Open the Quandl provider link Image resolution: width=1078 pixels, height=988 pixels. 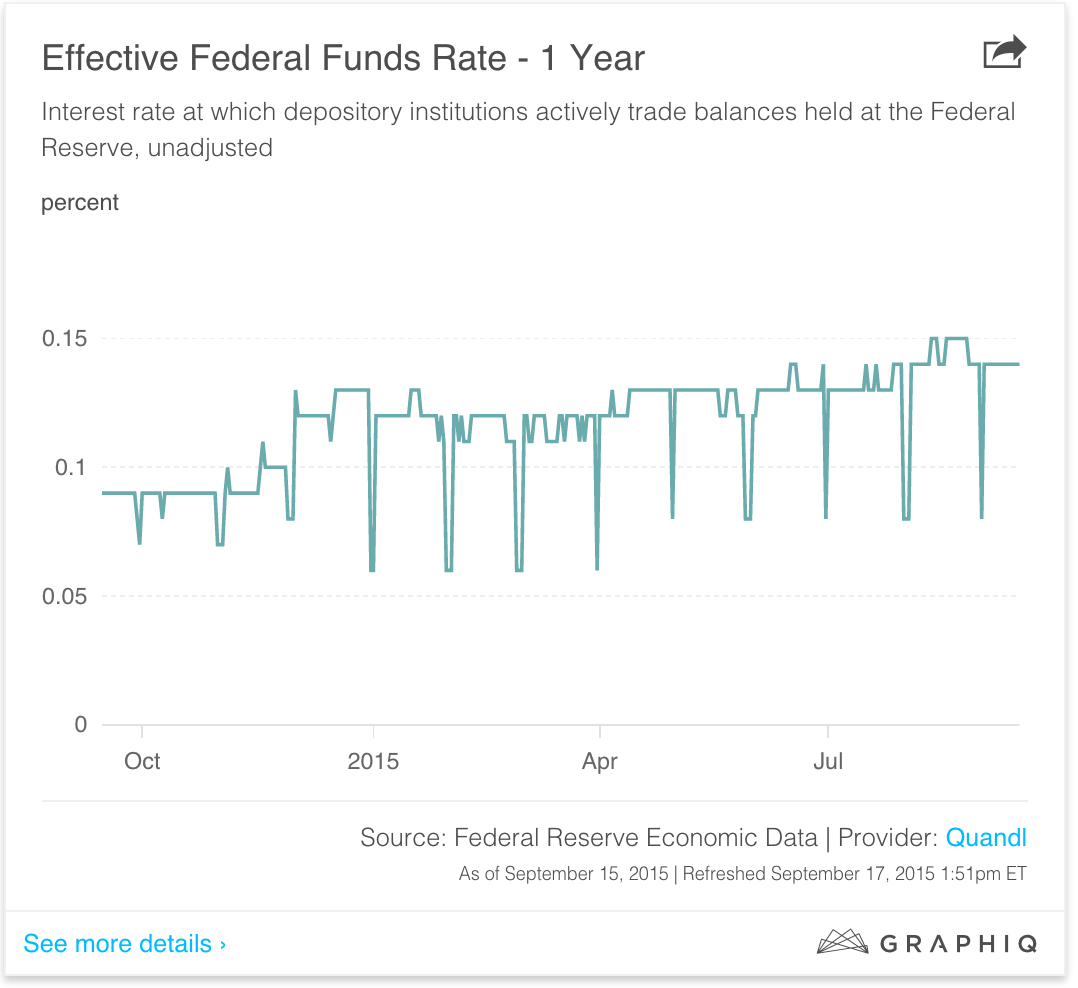[986, 837]
